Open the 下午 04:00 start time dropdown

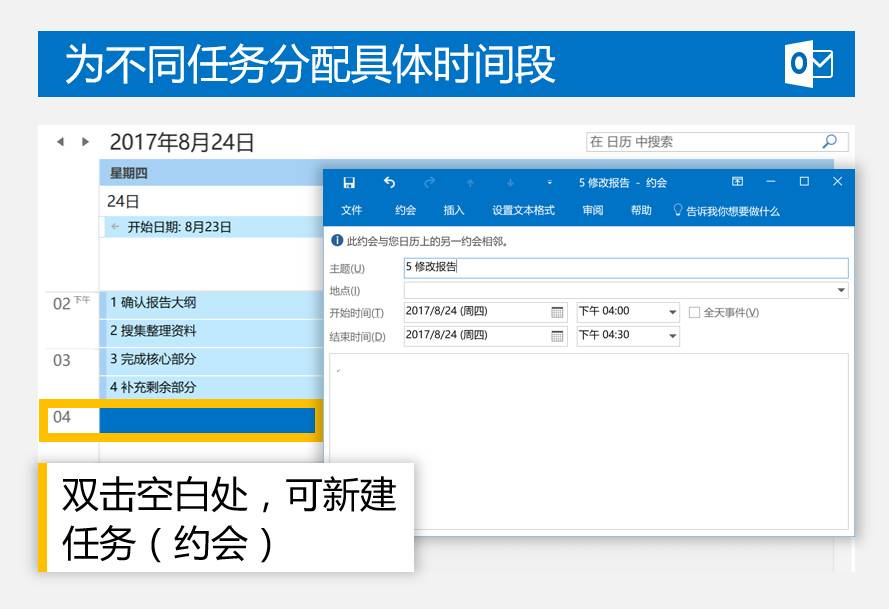coord(672,312)
